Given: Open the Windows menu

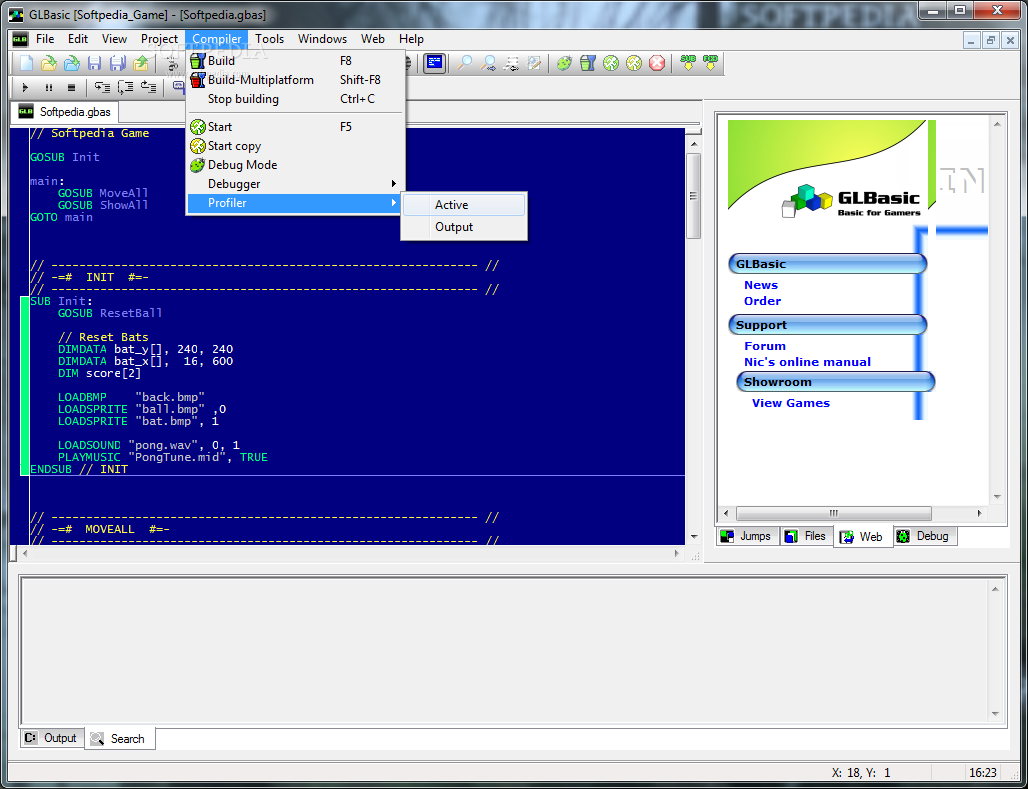Looking at the screenshot, I should click(323, 39).
